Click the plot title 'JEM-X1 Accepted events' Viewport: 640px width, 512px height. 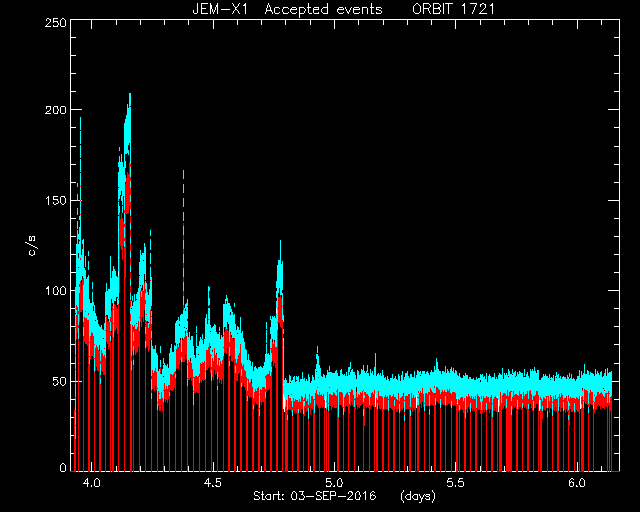point(287,9)
